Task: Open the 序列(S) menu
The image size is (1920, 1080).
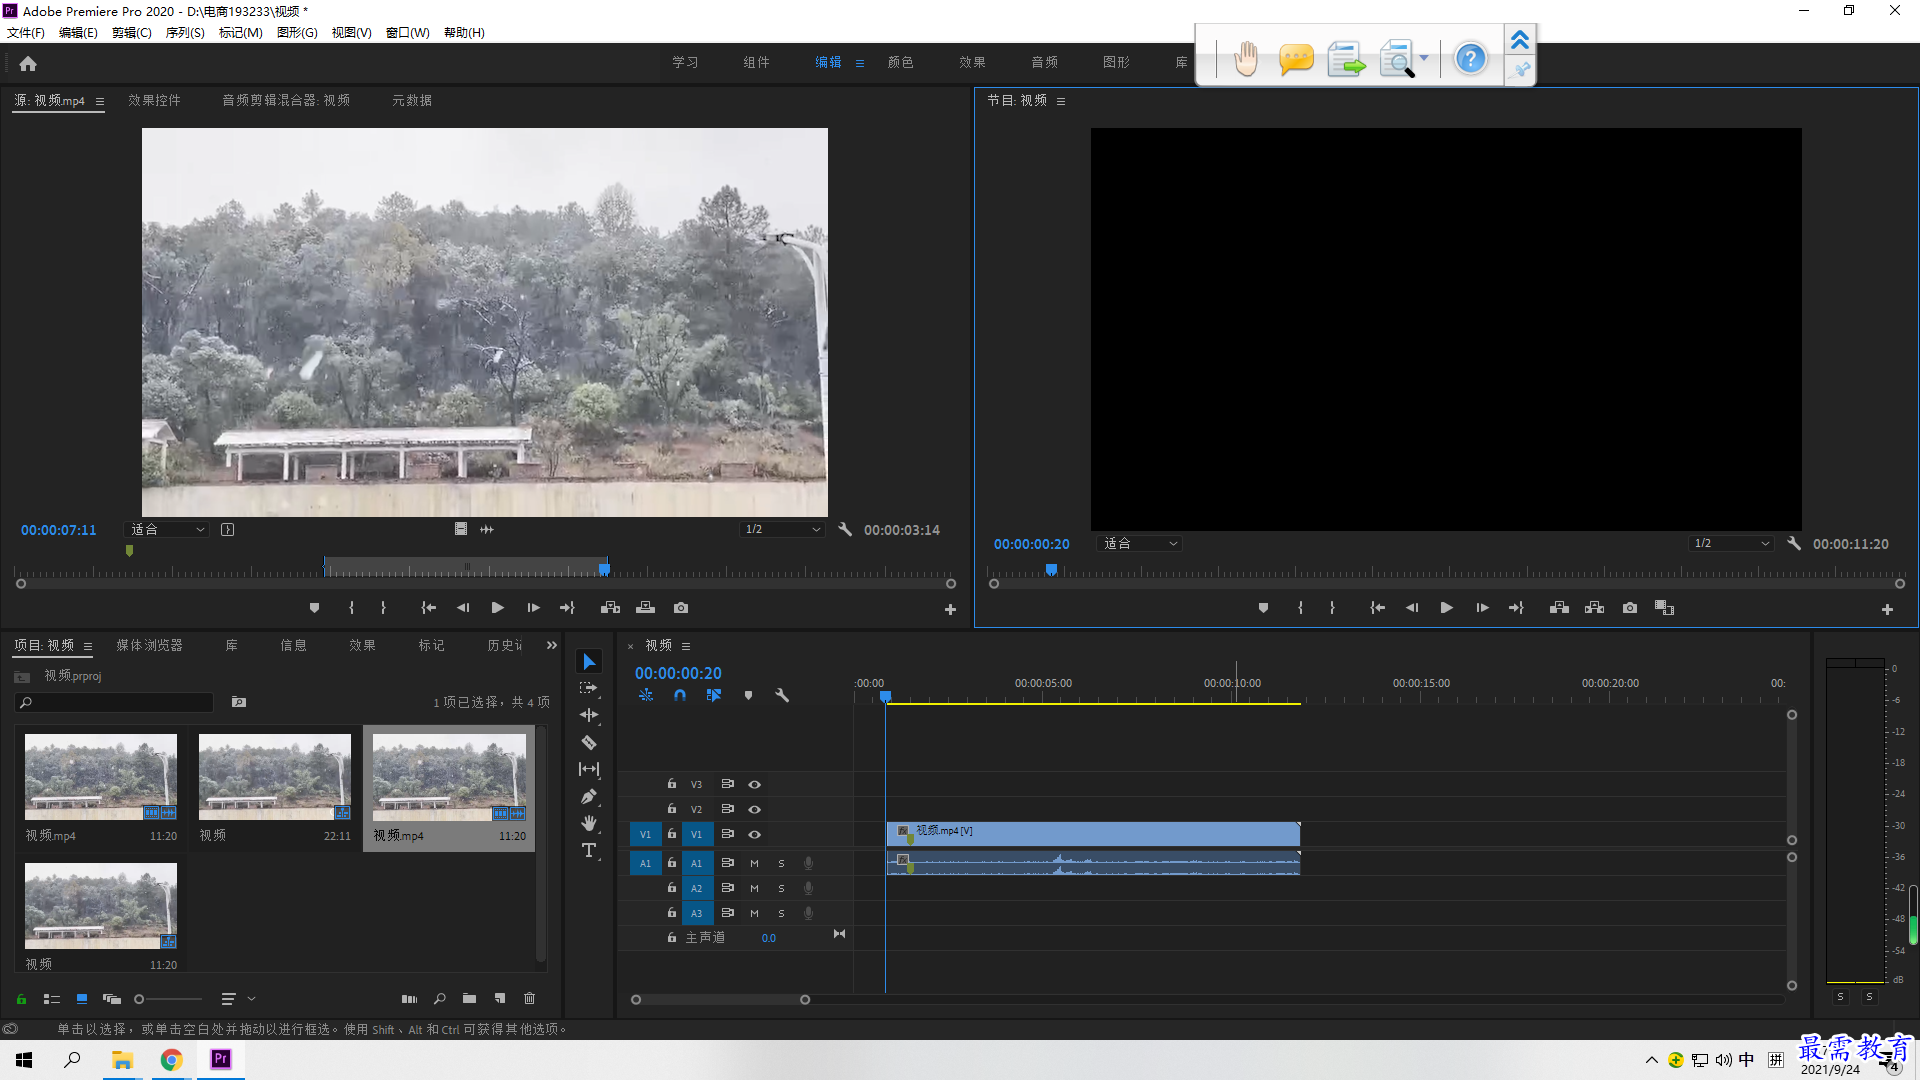Action: point(185,32)
